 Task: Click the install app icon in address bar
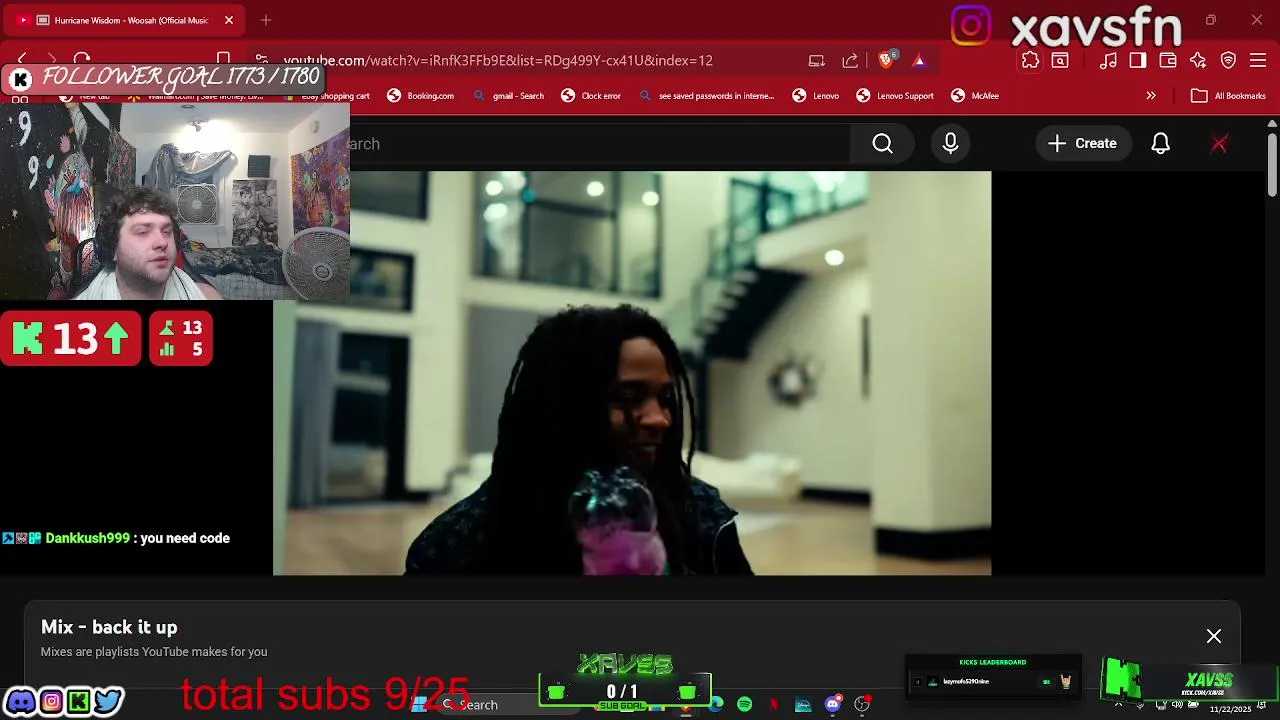(x=816, y=60)
